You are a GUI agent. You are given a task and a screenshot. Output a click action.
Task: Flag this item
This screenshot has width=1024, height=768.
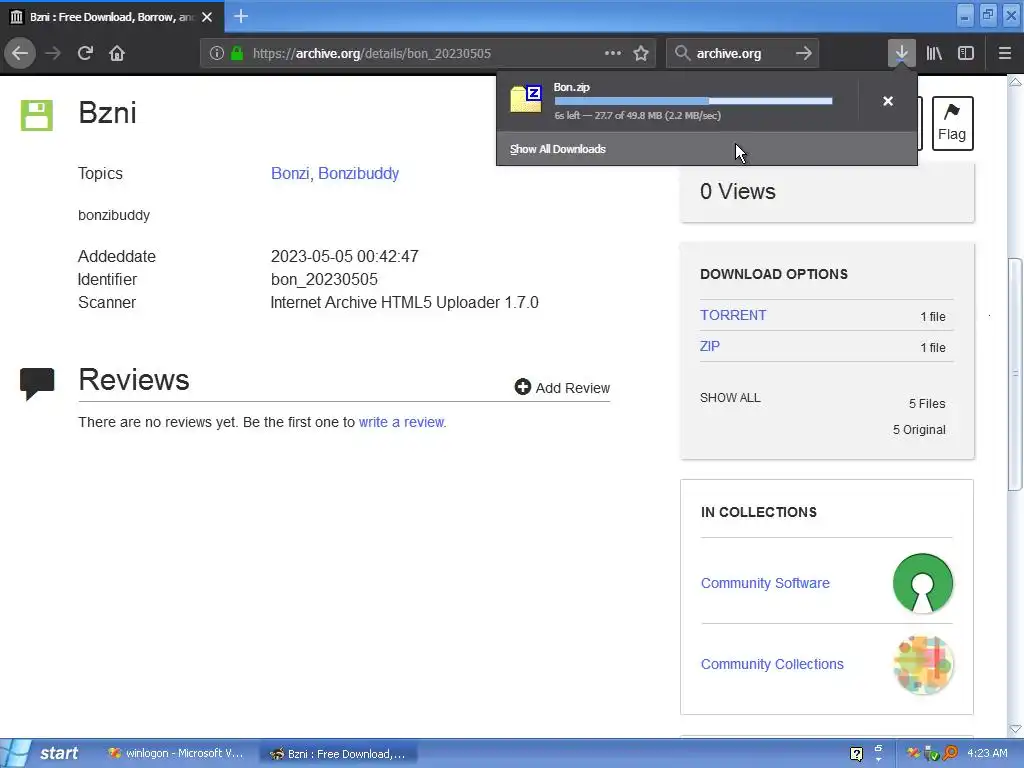click(x=952, y=123)
